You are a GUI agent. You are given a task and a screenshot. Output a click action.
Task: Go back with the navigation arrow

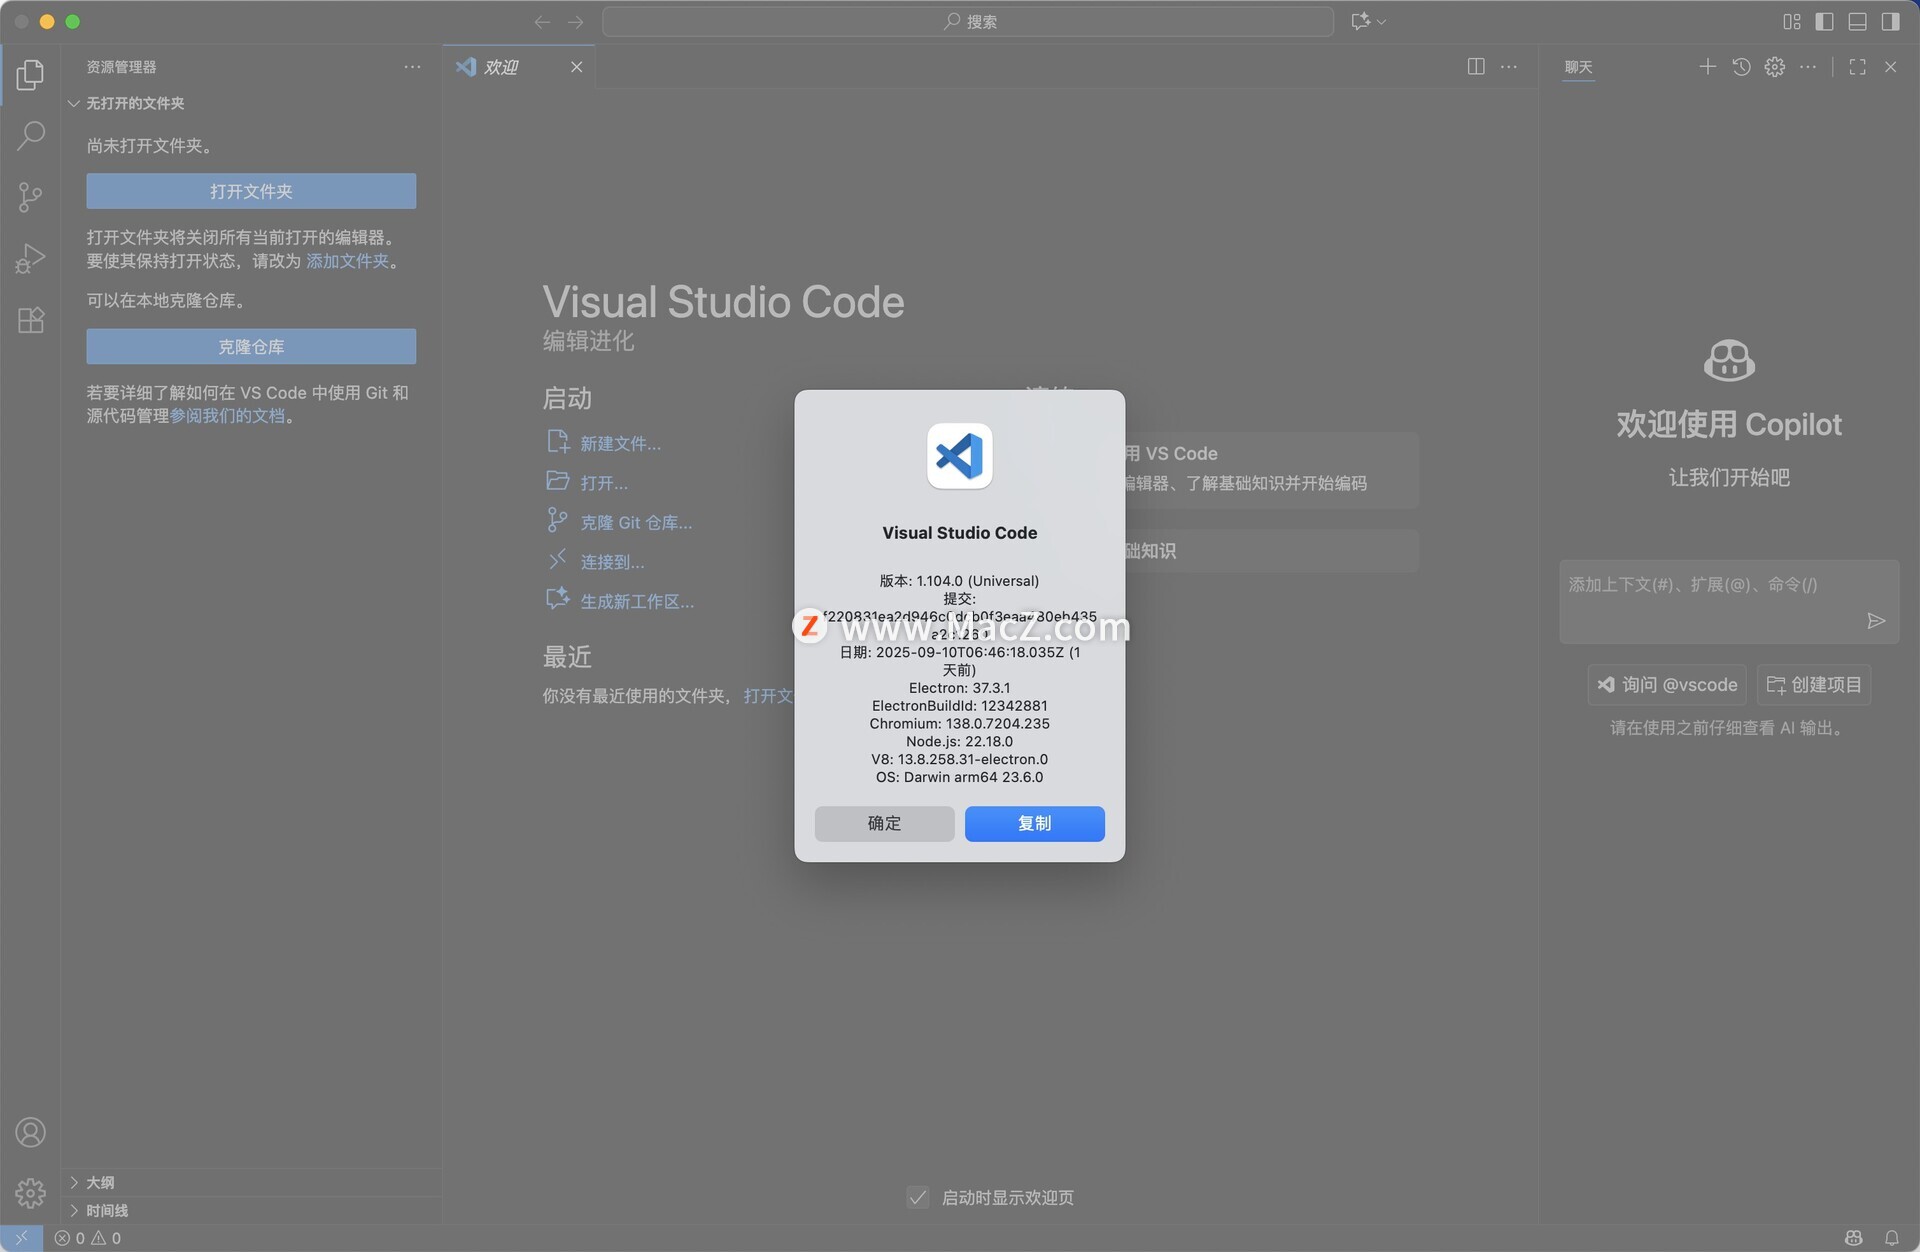coord(542,22)
